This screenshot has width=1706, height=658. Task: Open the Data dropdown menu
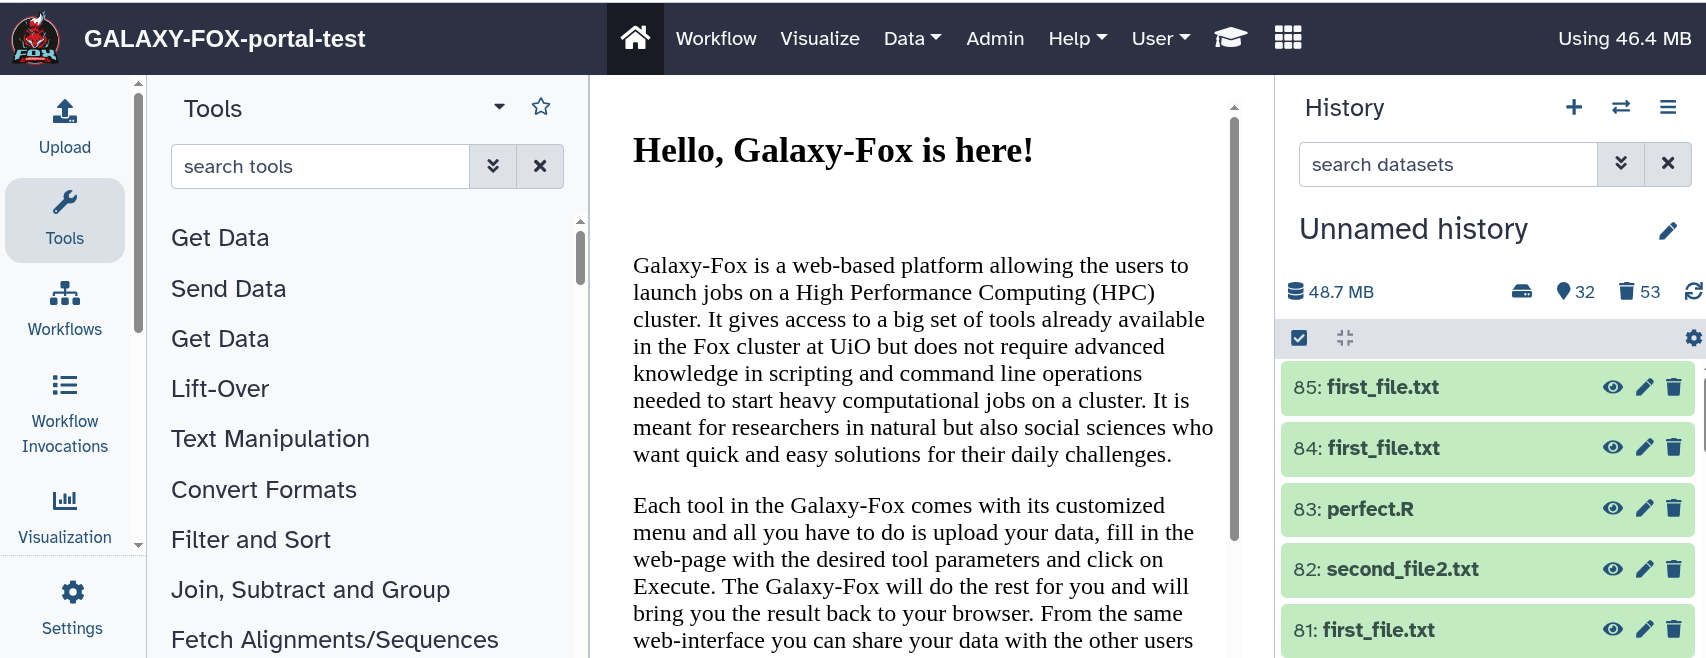point(912,38)
